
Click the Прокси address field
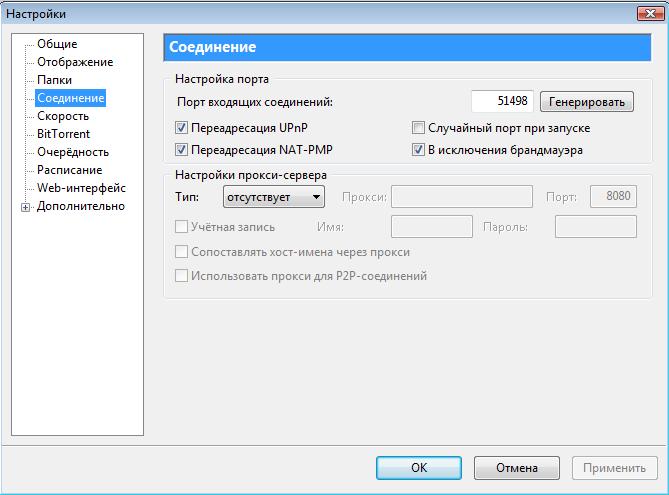tap(462, 197)
